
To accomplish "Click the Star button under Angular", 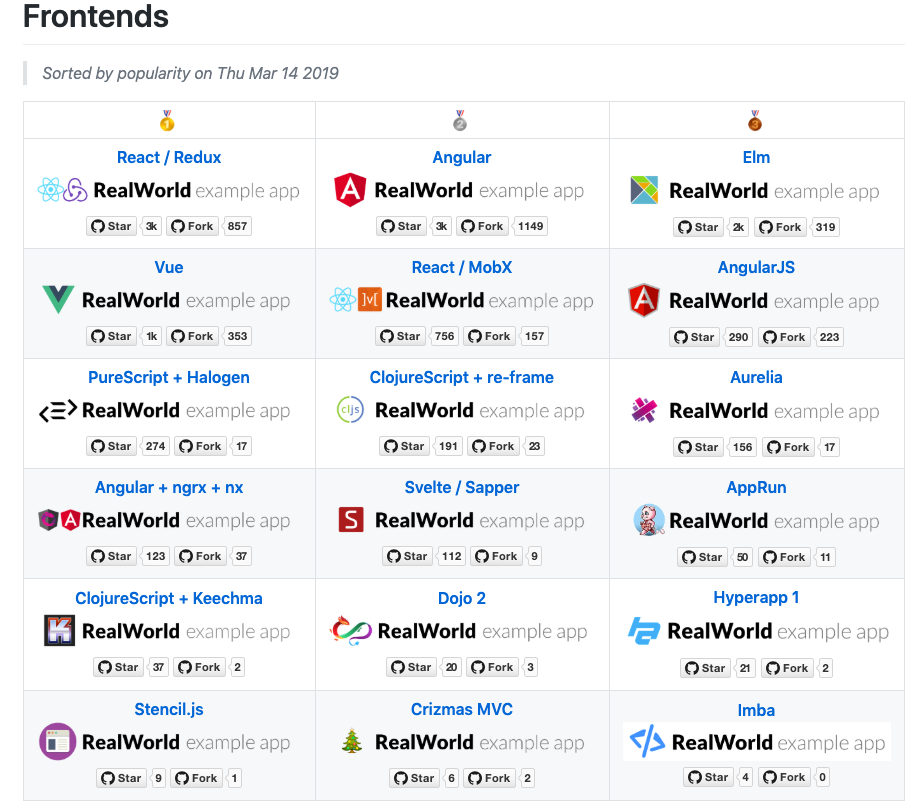I will tap(402, 226).
